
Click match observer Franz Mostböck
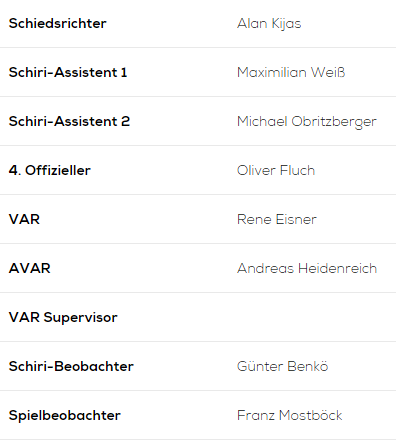click(290, 415)
